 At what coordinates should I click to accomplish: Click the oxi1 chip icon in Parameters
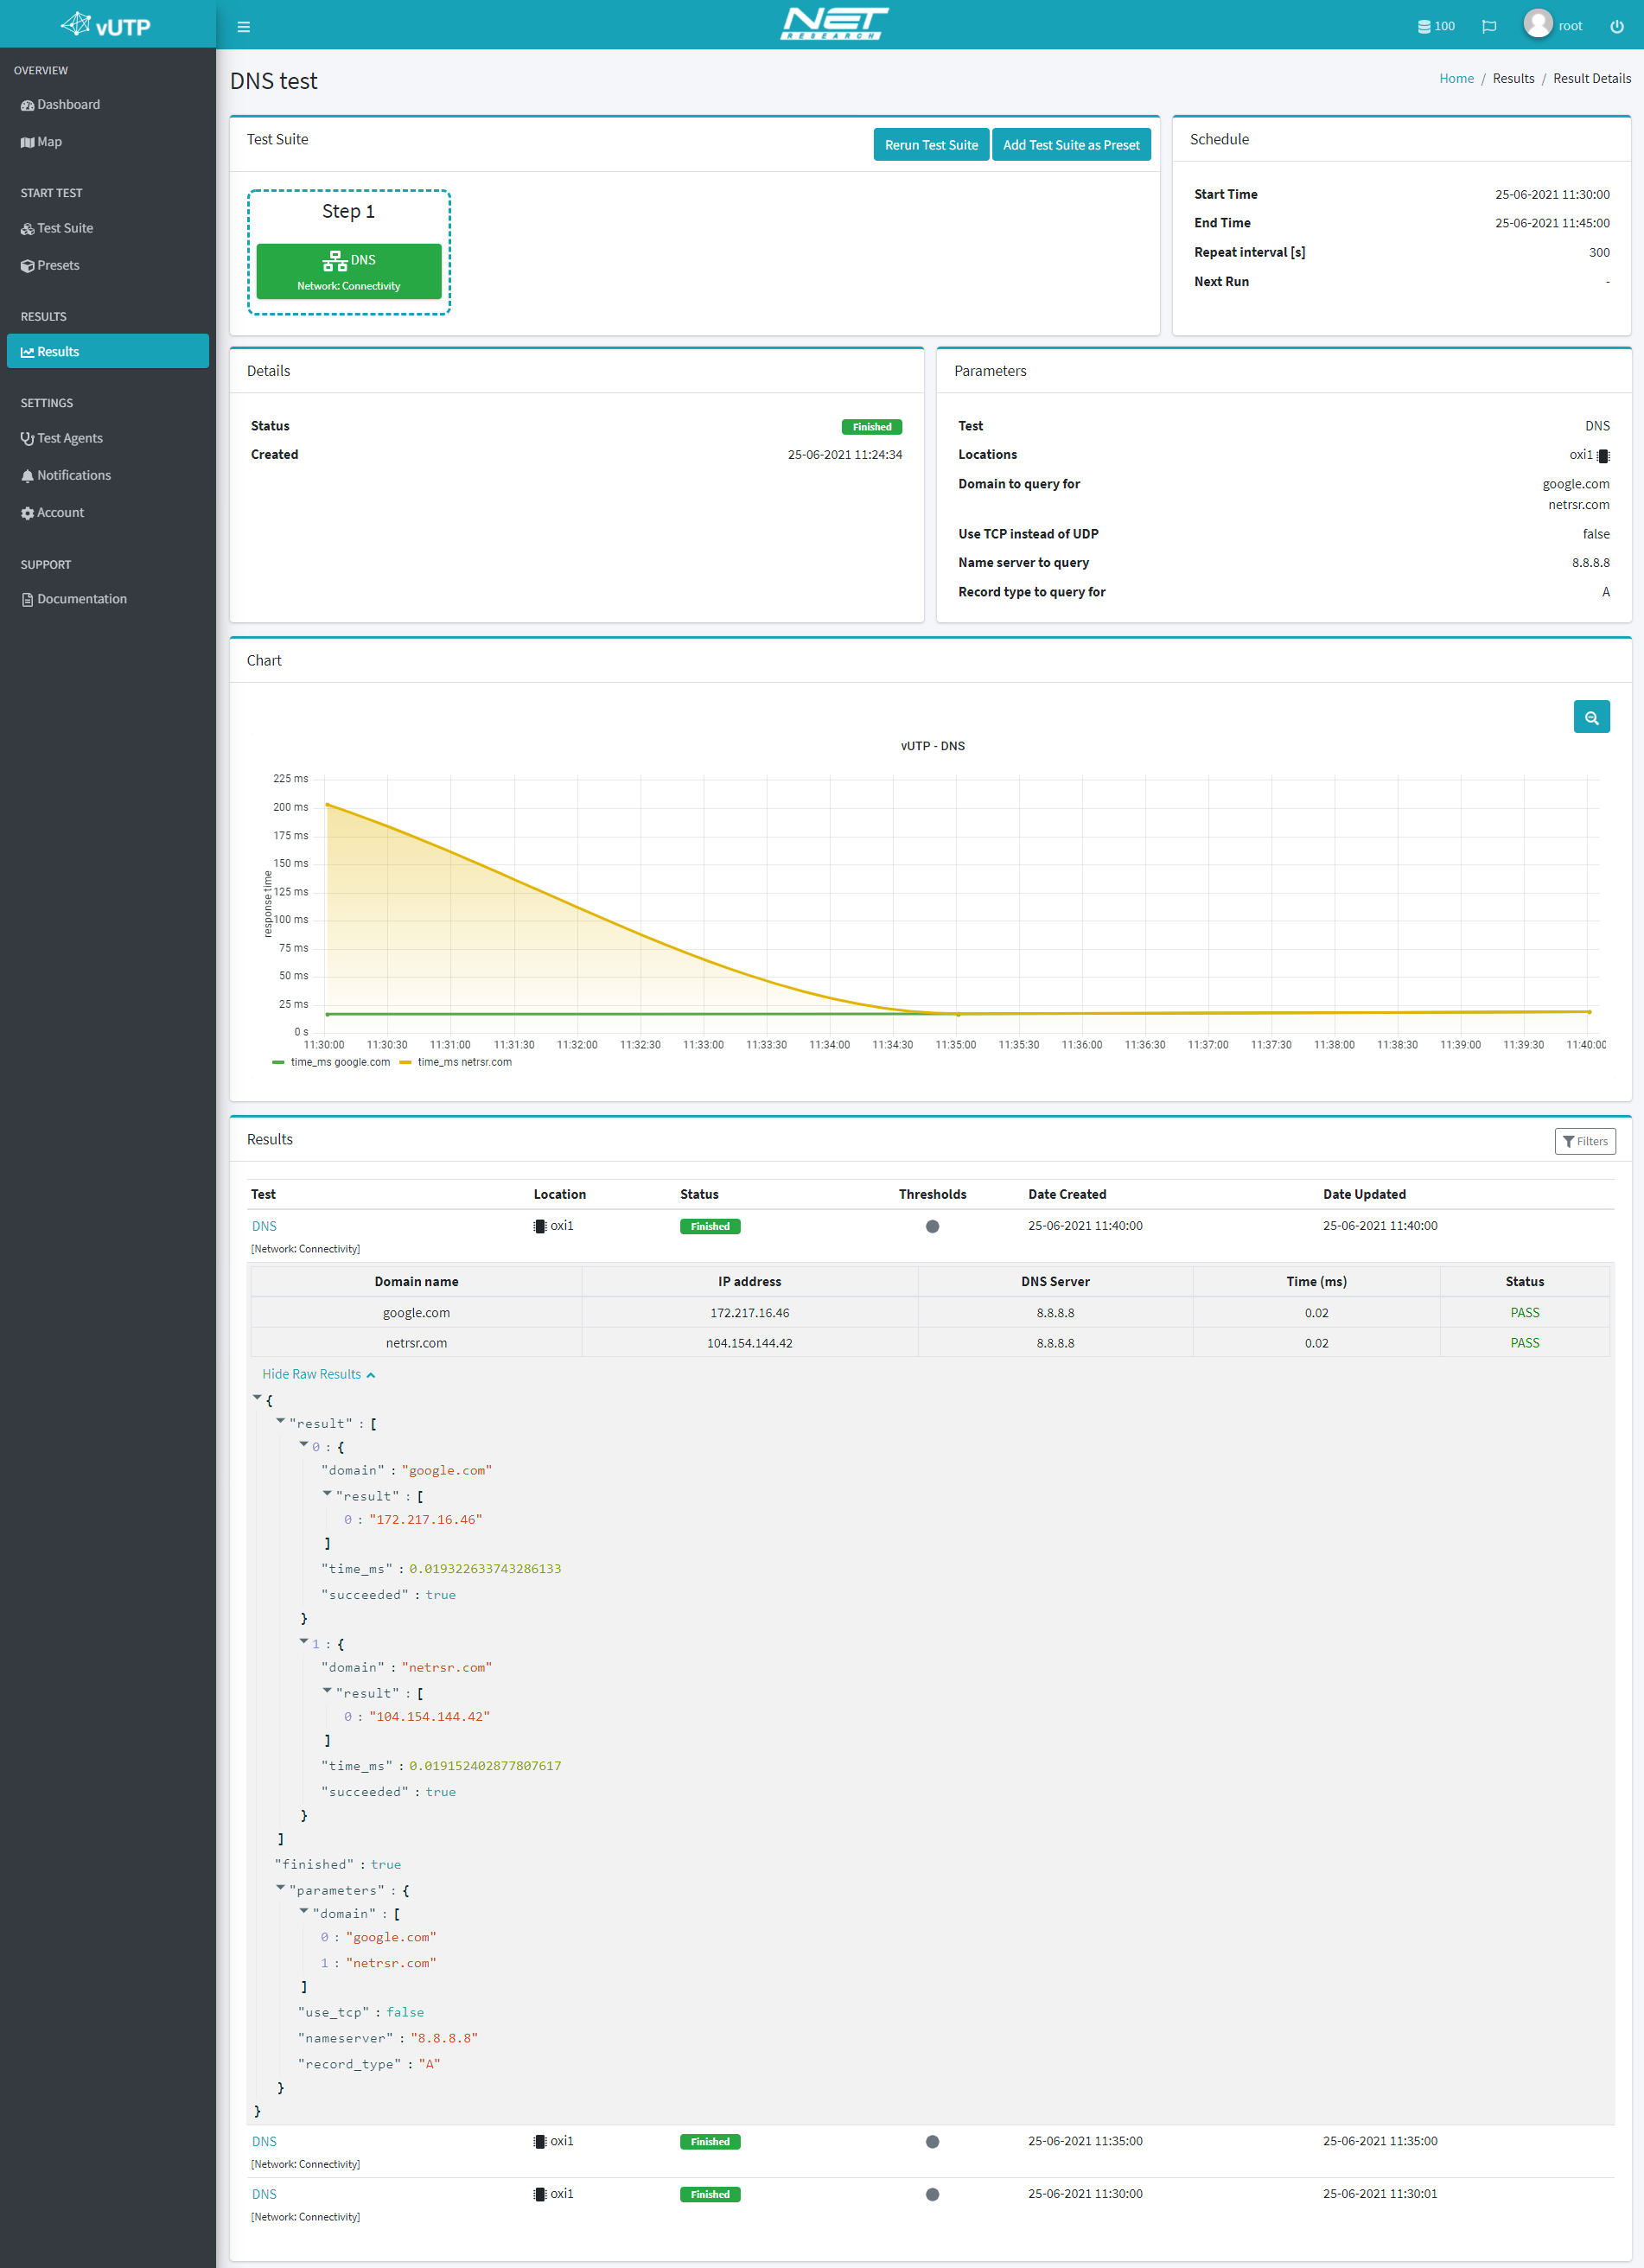point(1603,456)
